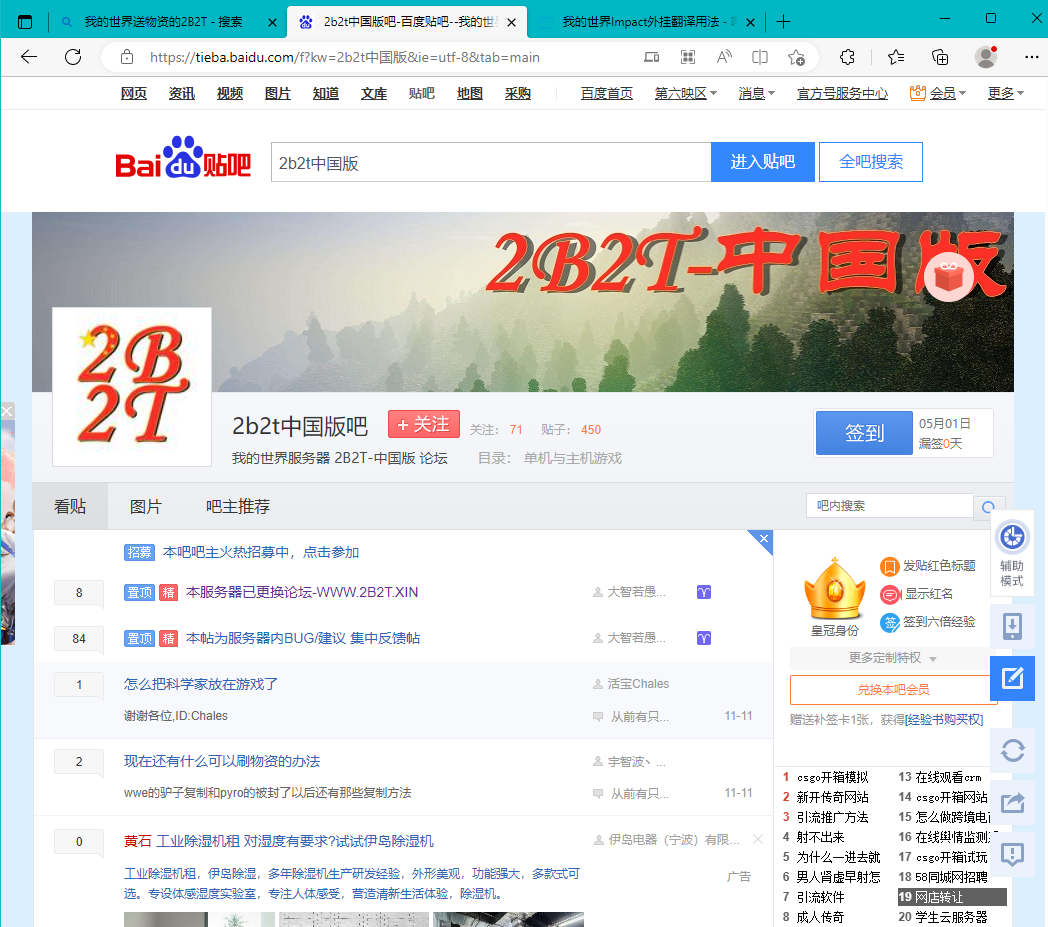The height and width of the screenshot is (927, 1048).
Task: Add this page to favorites
Action: 796,57
